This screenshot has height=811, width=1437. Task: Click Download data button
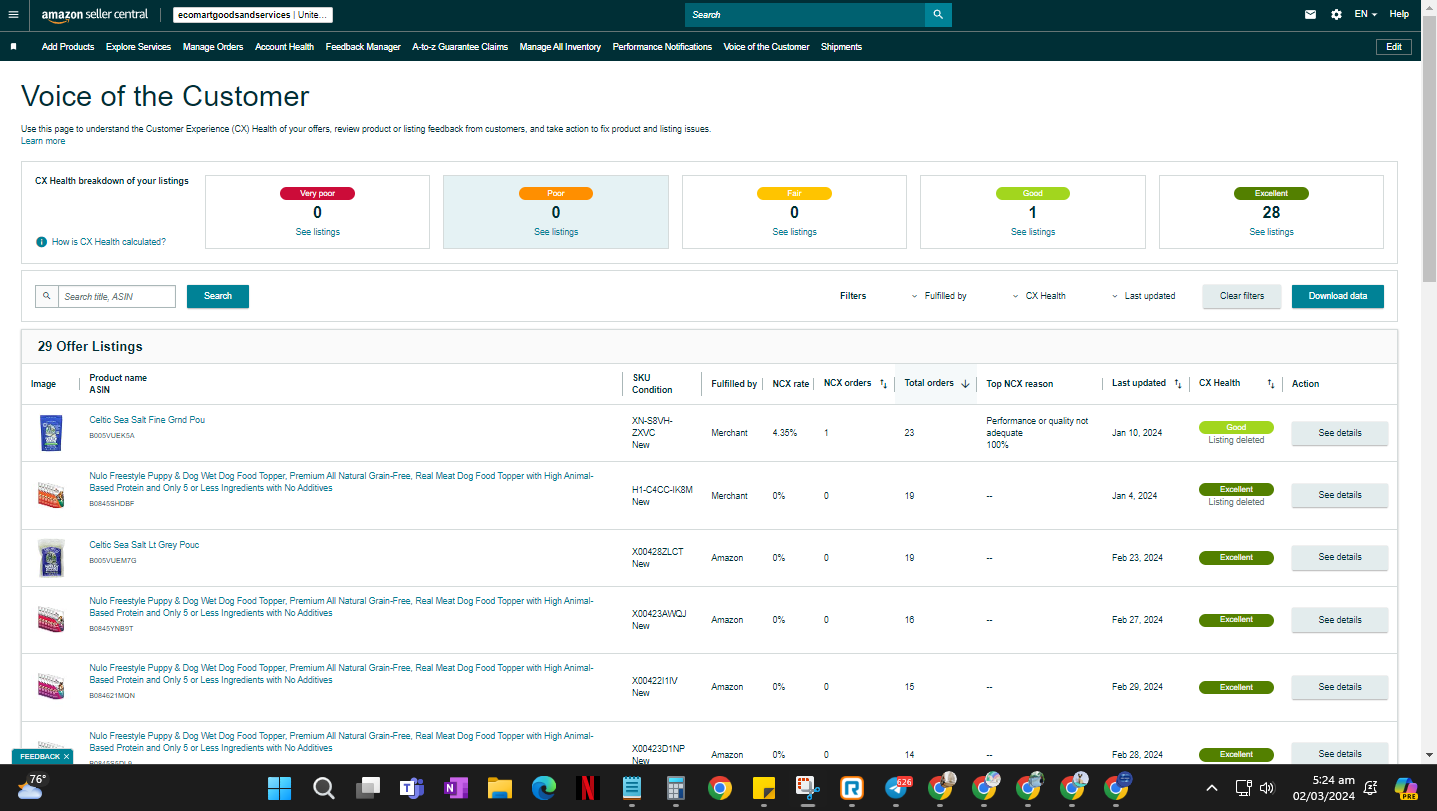[x=1338, y=296]
